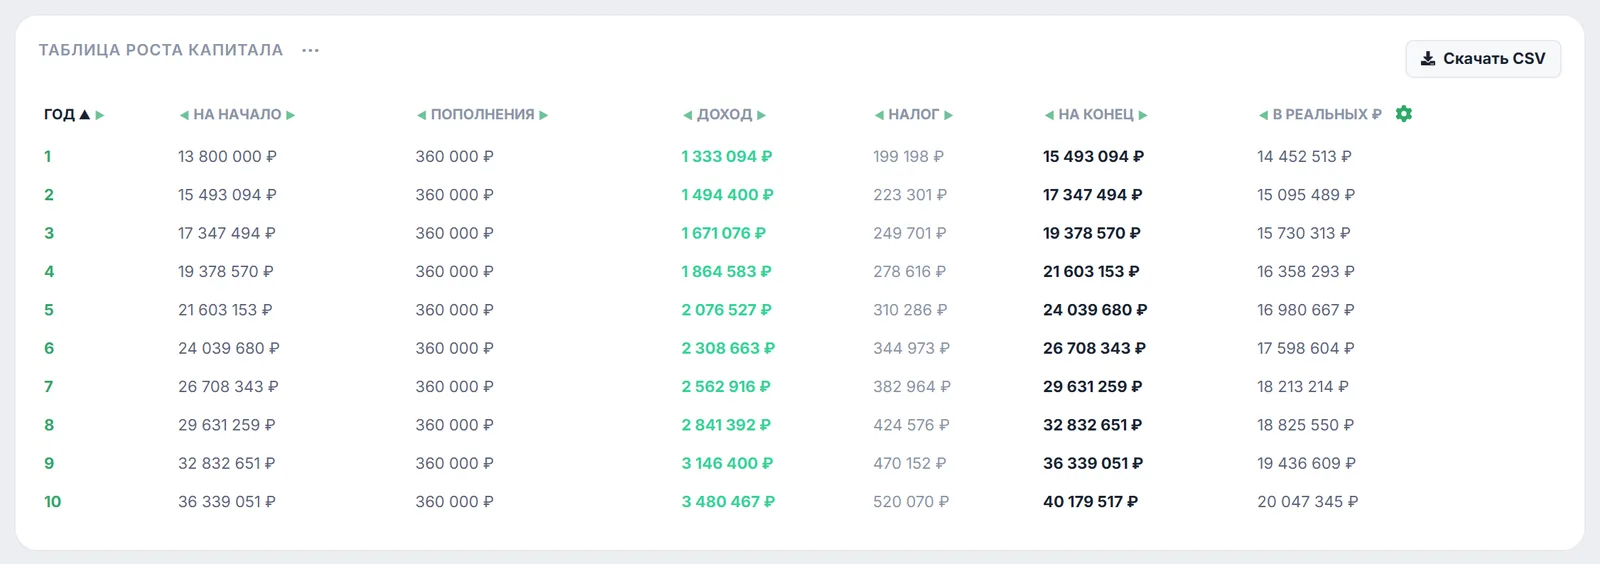This screenshot has width=1600, height=564.
Task: Click income value 3 146 400 ₽
Action: (x=728, y=463)
